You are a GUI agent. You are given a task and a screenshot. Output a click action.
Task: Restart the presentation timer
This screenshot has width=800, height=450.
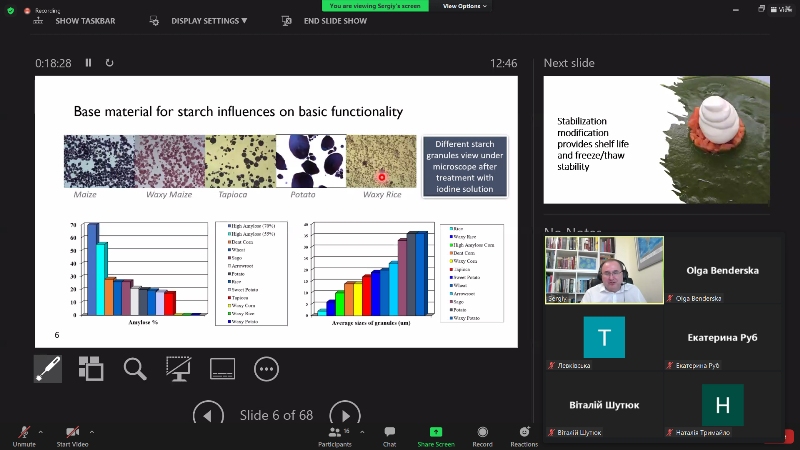(109, 63)
